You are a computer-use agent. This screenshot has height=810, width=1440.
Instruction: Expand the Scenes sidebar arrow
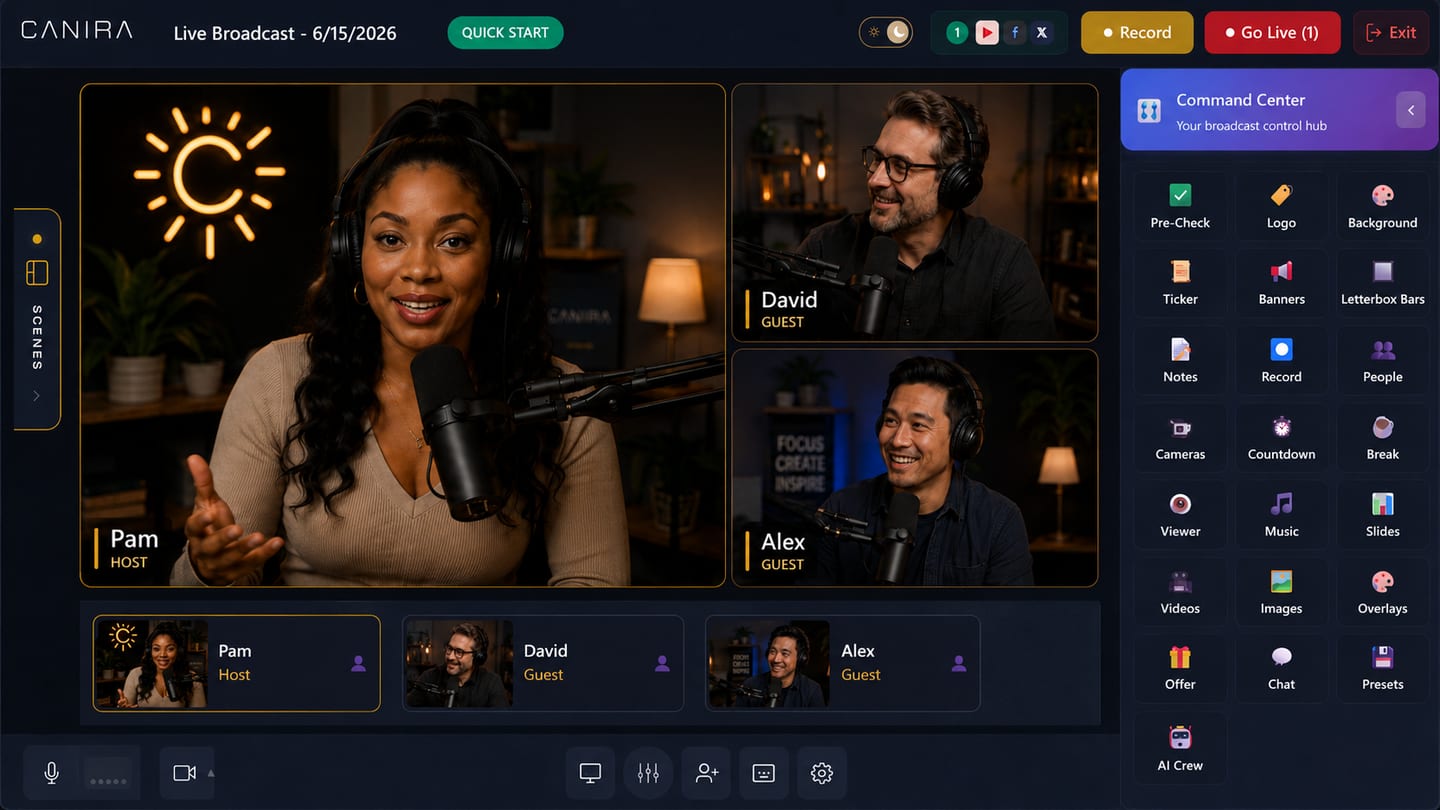point(37,396)
